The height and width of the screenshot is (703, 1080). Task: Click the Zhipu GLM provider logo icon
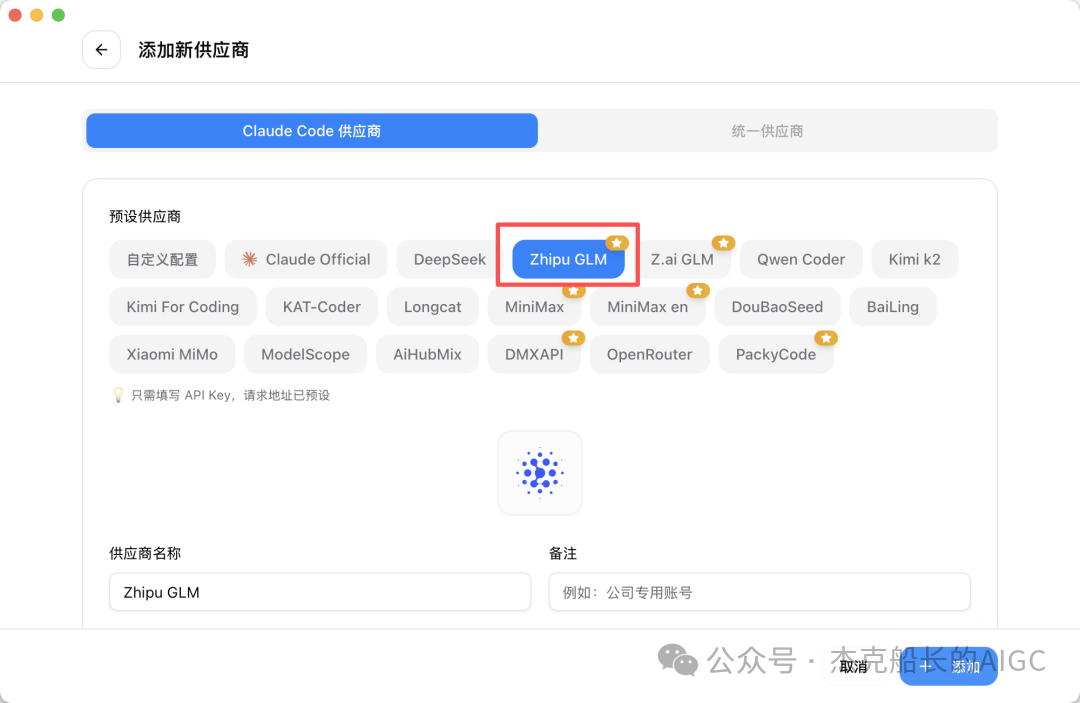[540, 473]
